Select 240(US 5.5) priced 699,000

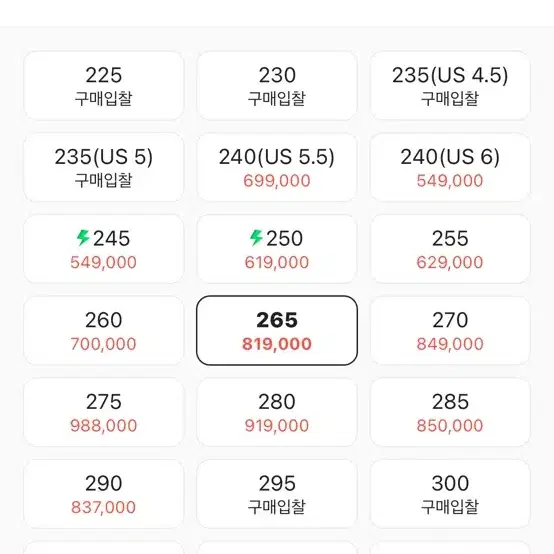[277, 167]
